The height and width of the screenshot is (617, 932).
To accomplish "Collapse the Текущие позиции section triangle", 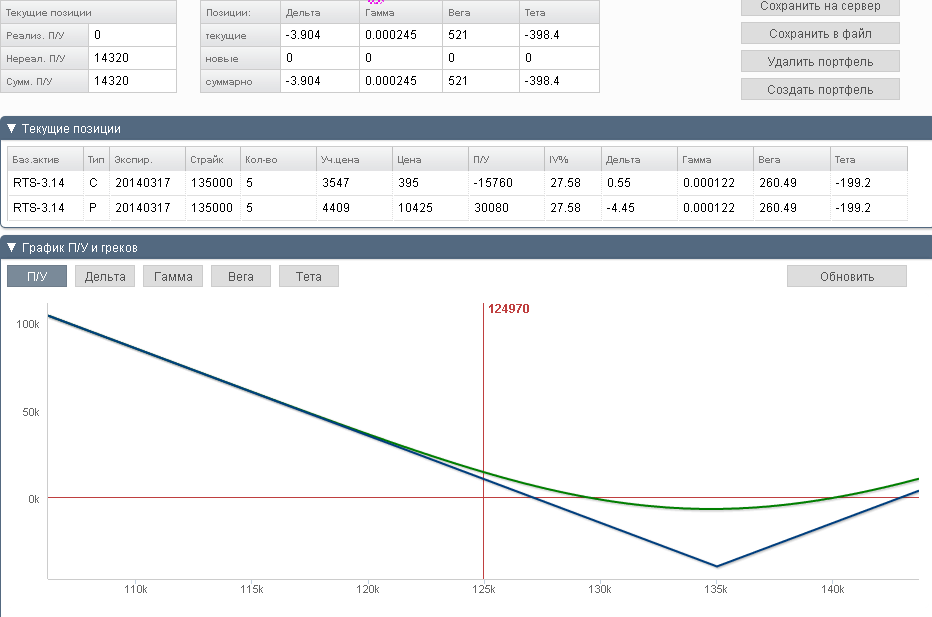I will 11,128.
